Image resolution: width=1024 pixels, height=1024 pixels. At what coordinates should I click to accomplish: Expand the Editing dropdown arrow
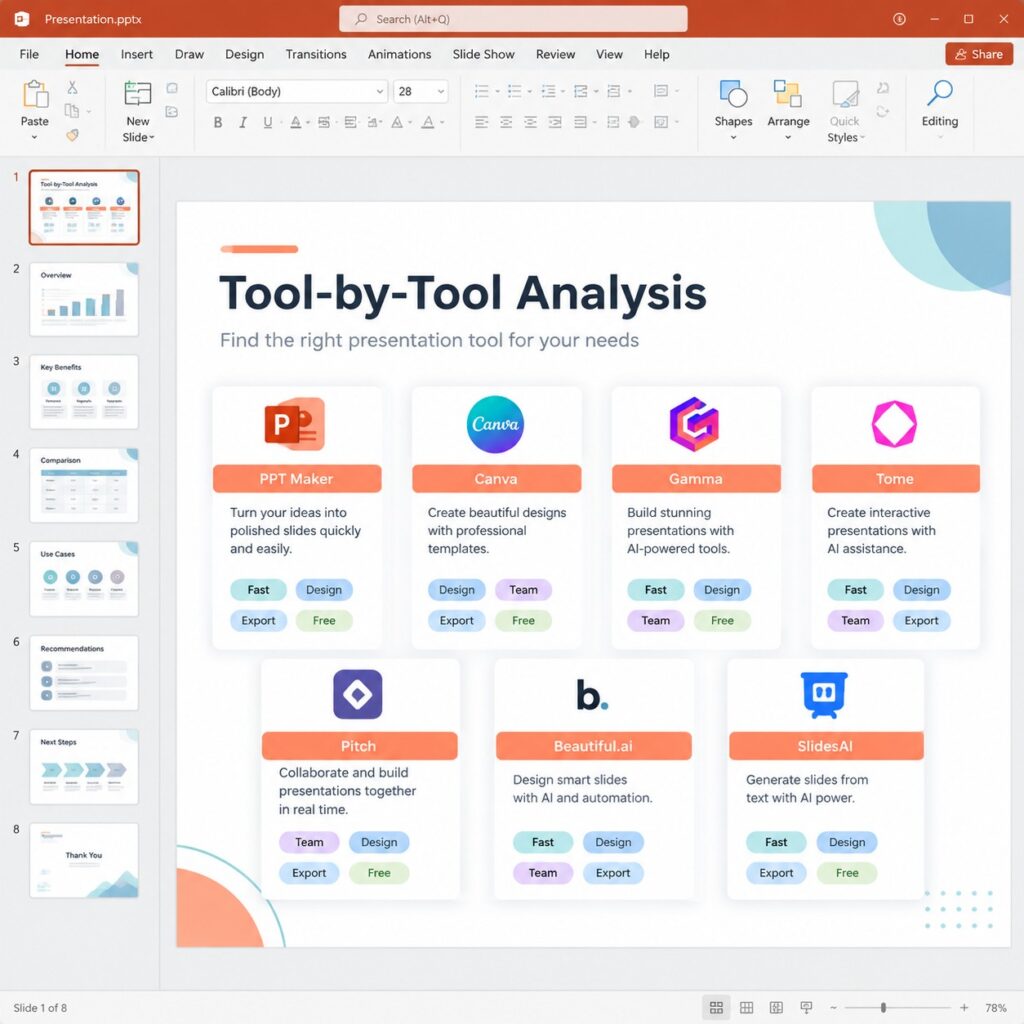click(x=940, y=137)
